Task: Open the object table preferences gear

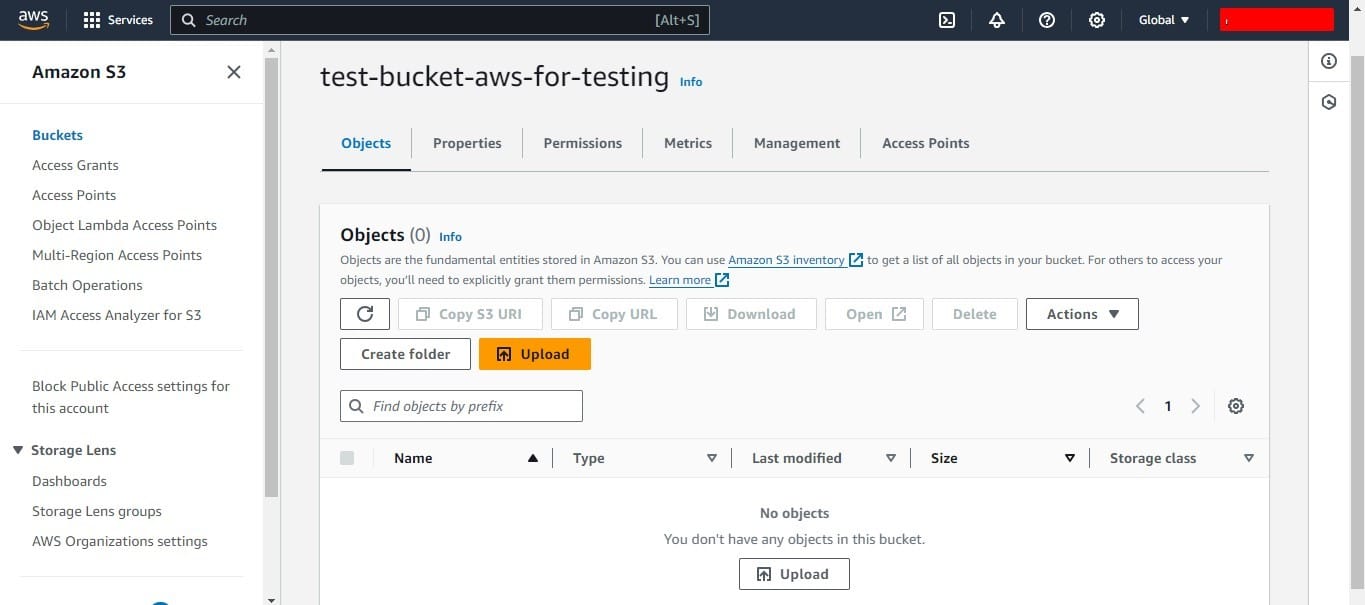Action: pyautogui.click(x=1236, y=406)
